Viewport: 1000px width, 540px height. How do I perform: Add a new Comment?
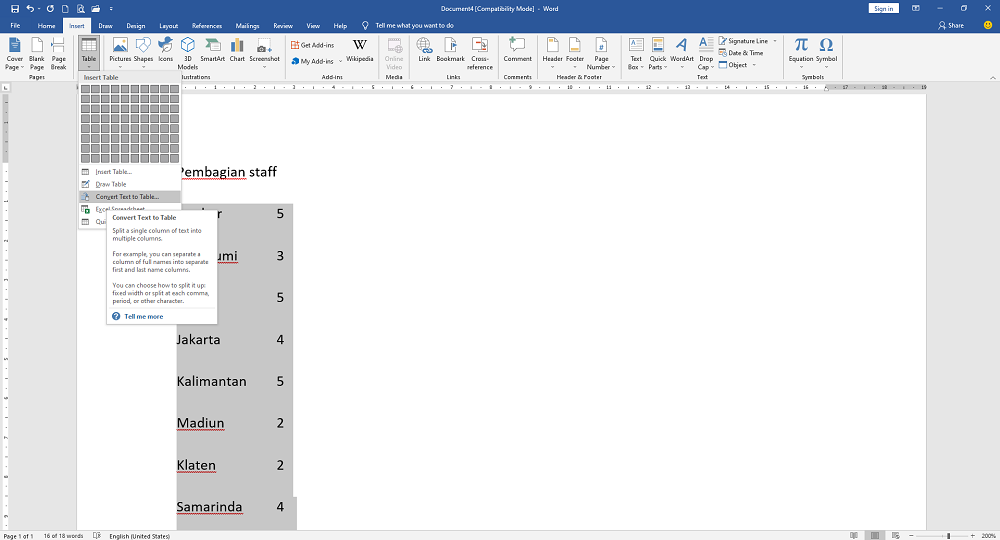pyautogui.click(x=517, y=50)
